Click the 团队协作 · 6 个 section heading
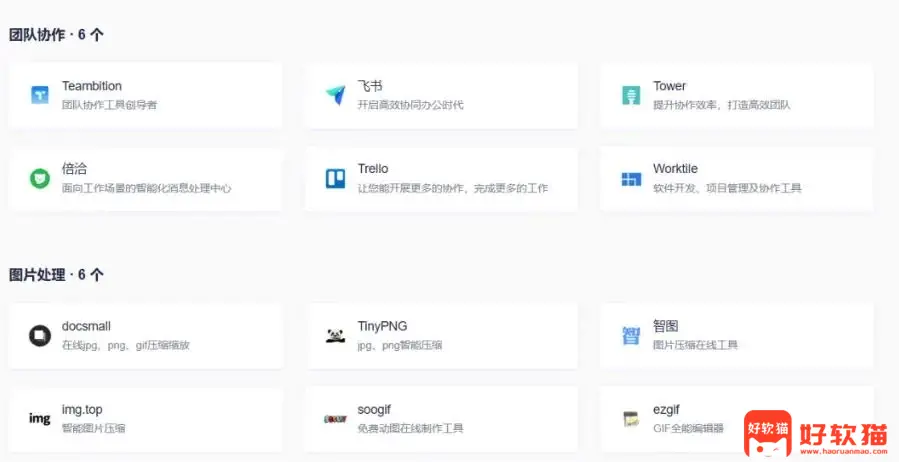The height and width of the screenshot is (462, 899). [56, 34]
